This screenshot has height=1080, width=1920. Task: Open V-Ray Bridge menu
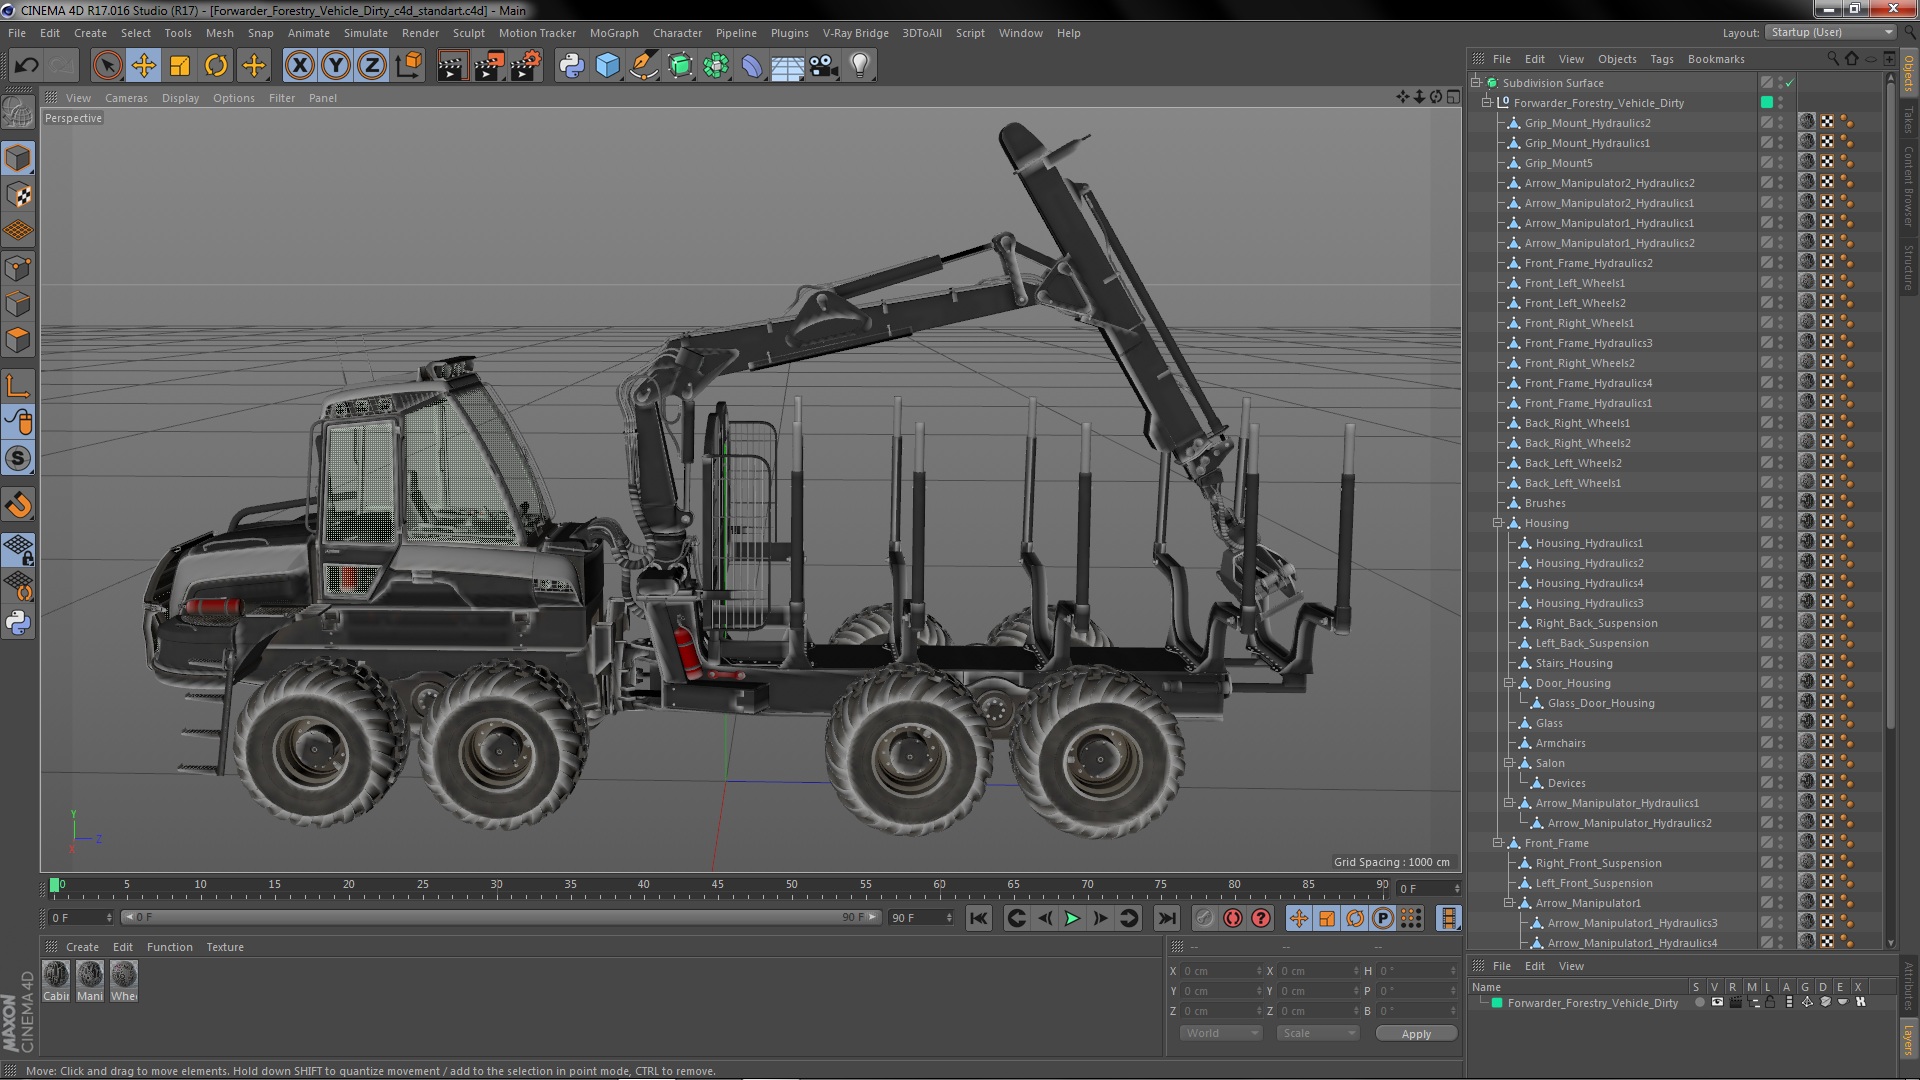pyautogui.click(x=856, y=33)
